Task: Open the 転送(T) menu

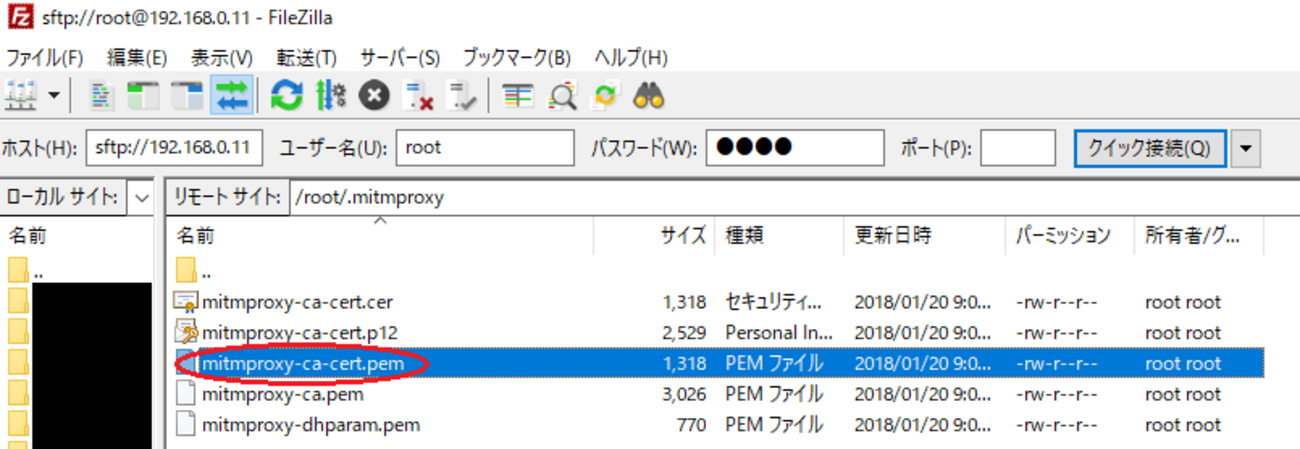Action: [x=307, y=57]
